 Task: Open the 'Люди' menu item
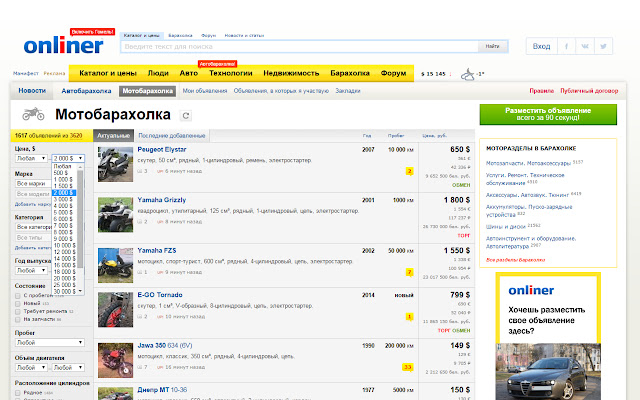(x=158, y=73)
